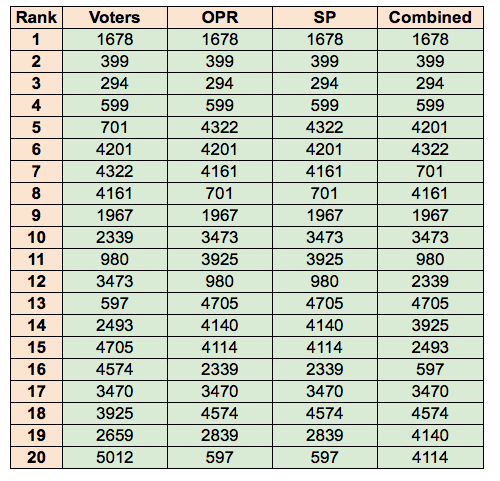Select the Voters column header
This screenshot has width=500, height=481.
point(115,17)
